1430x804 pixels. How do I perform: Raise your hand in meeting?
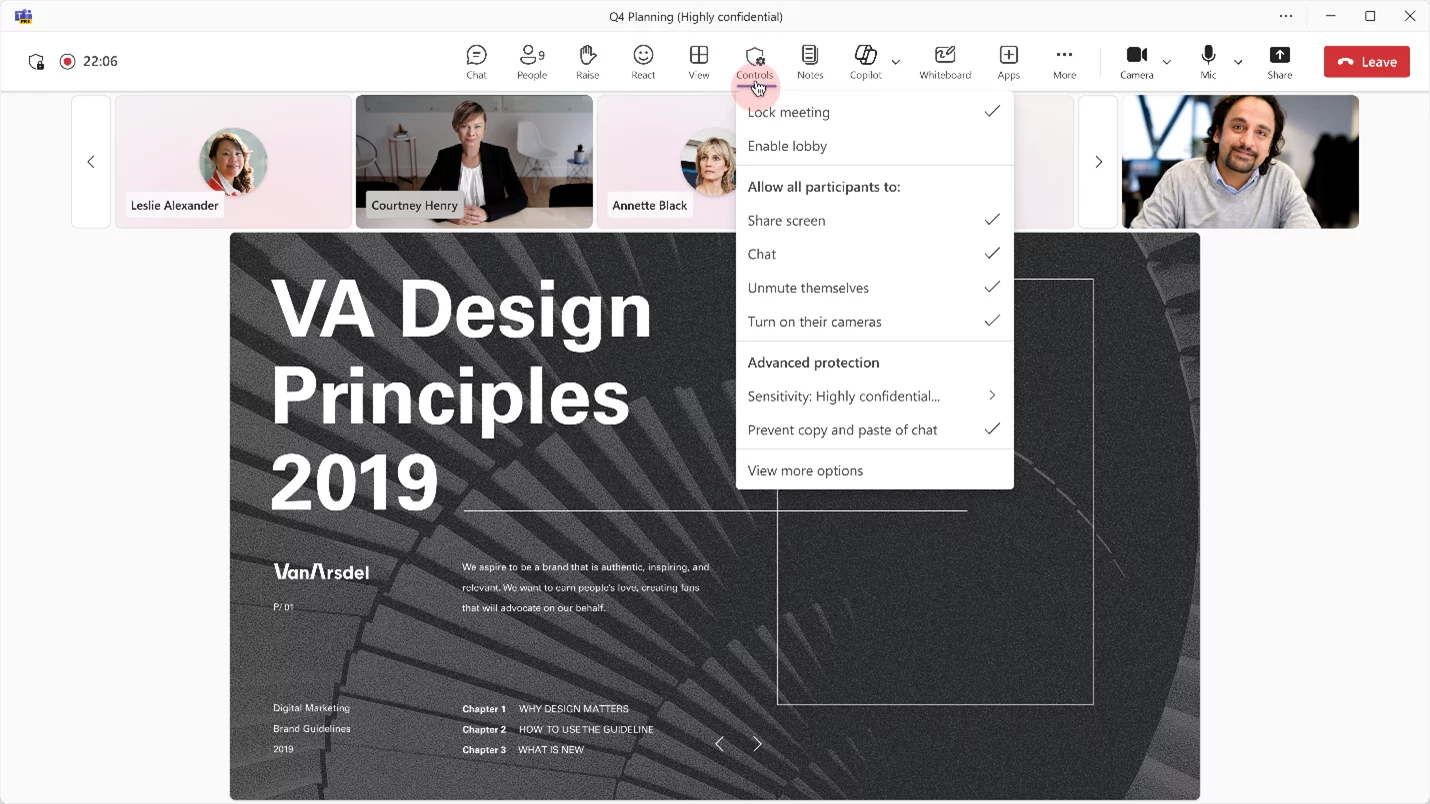(587, 61)
